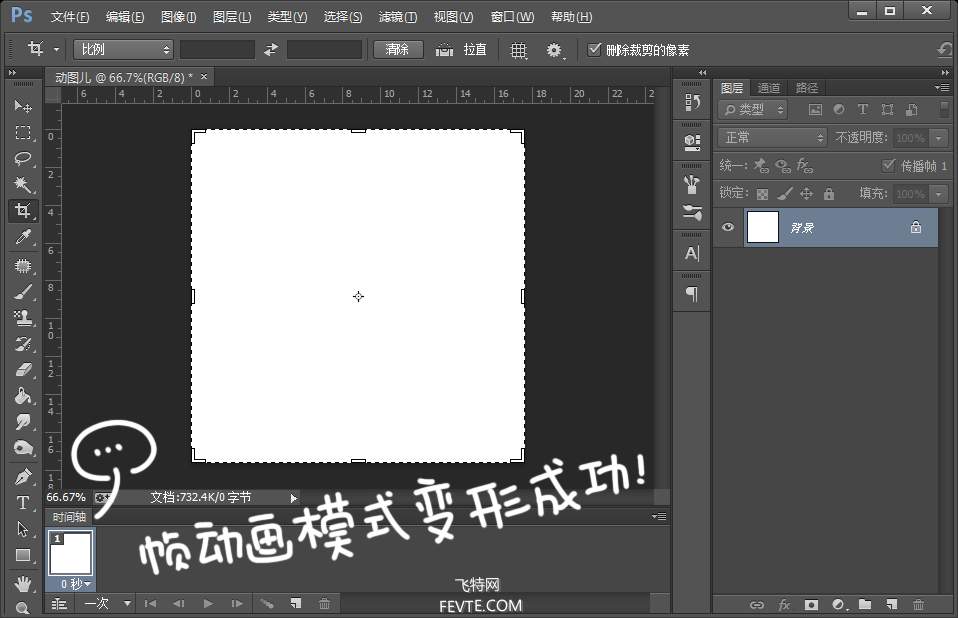This screenshot has height=618, width=958.
Task: Select the Pen tool
Action: (23, 476)
